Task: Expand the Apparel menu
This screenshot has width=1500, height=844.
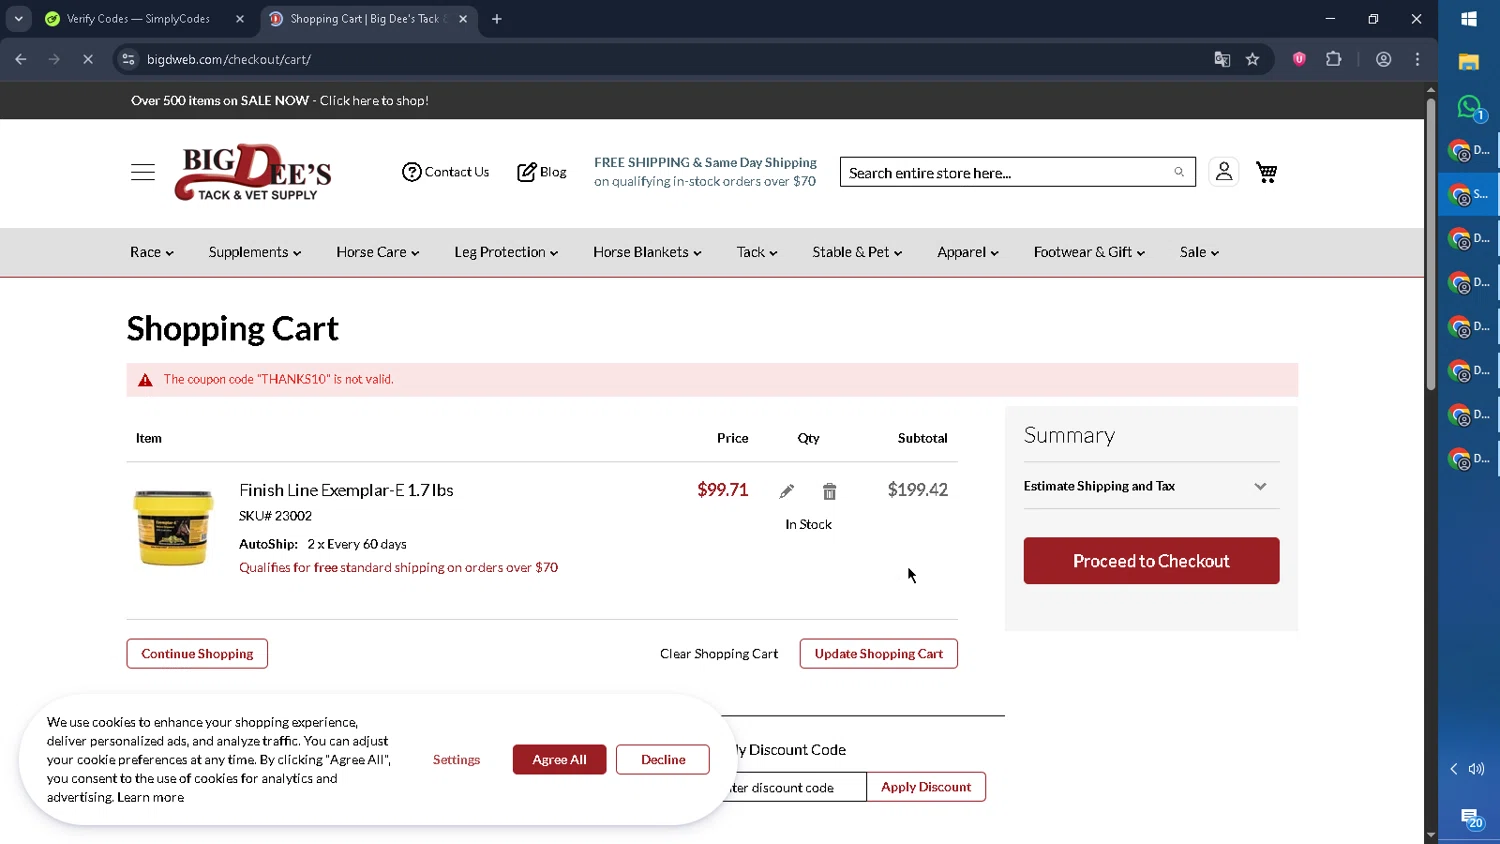Action: tap(968, 252)
